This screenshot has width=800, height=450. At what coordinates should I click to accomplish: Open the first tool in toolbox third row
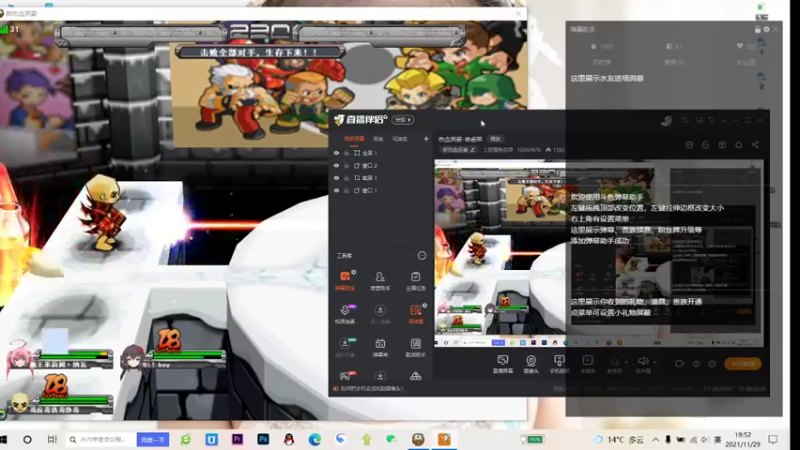[x=345, y=347]
